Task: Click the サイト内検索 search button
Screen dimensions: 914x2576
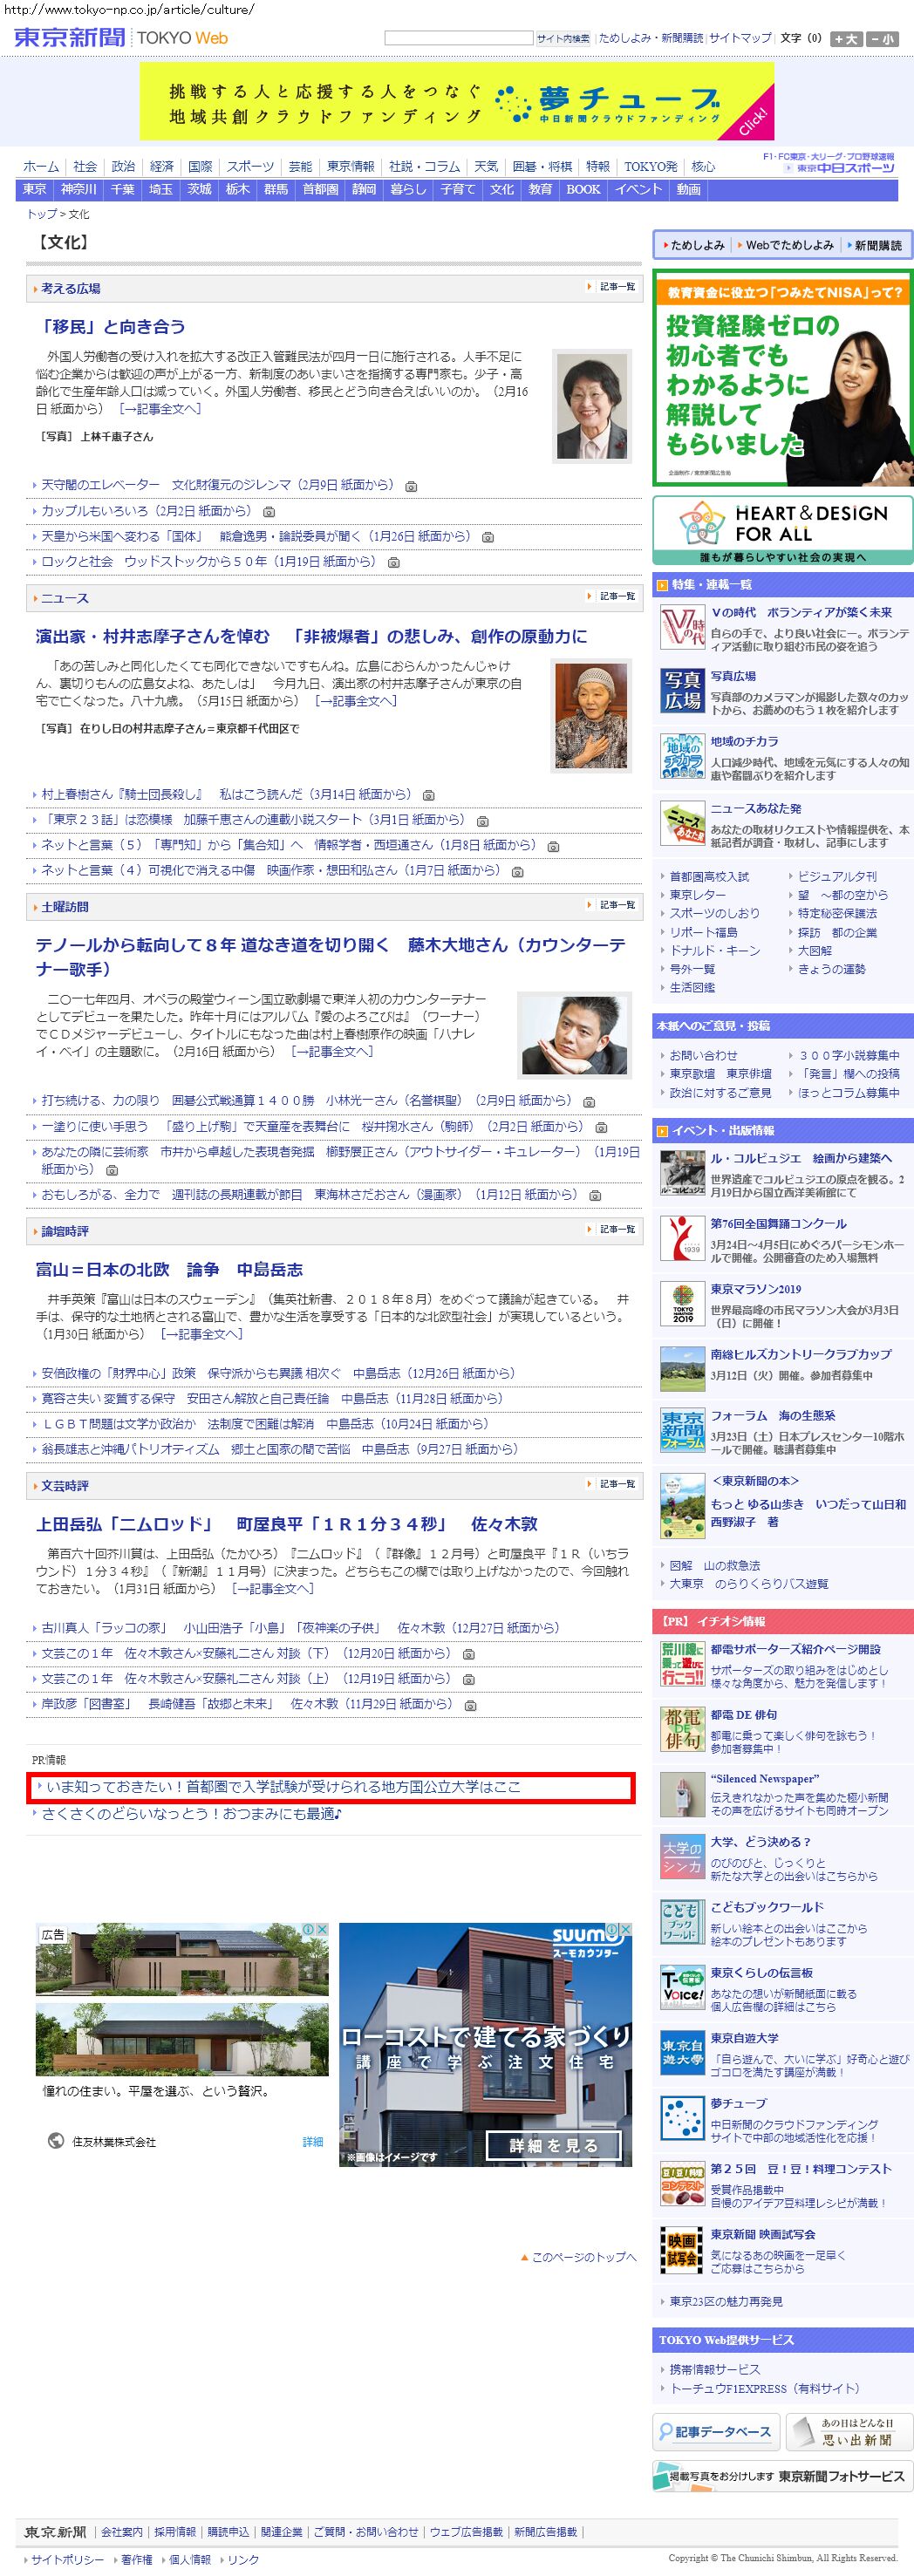Action: pyautogui.click(x=563, y=39)
